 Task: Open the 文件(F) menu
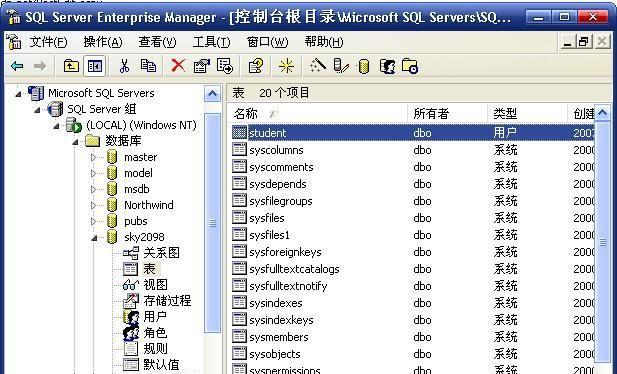point(48,41)
